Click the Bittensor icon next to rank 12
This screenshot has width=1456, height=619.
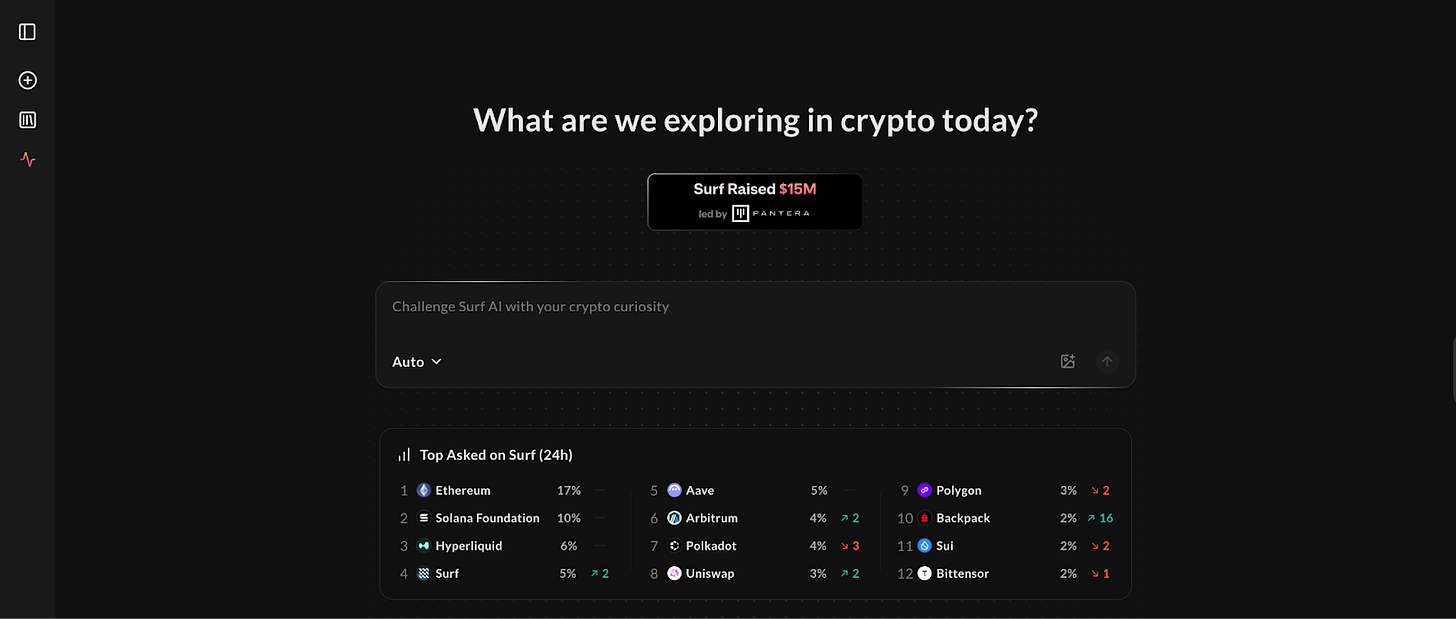(925, 573)
